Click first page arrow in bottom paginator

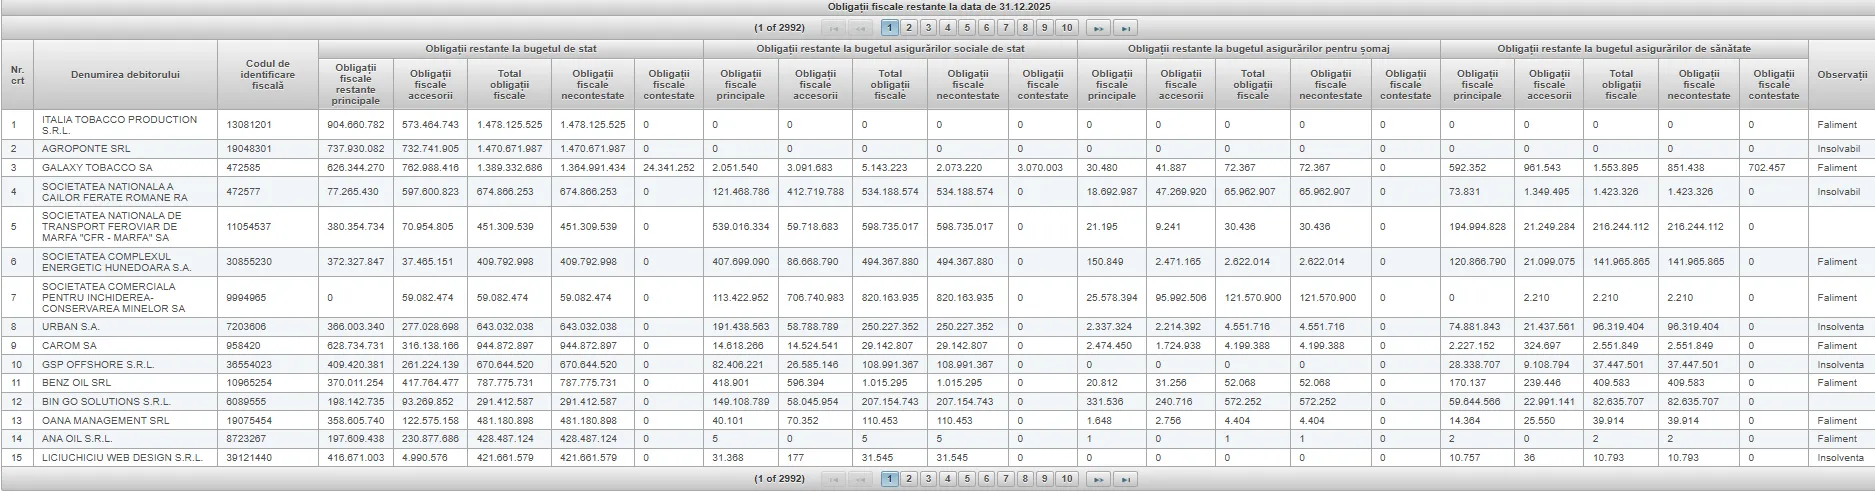[834, 479]
